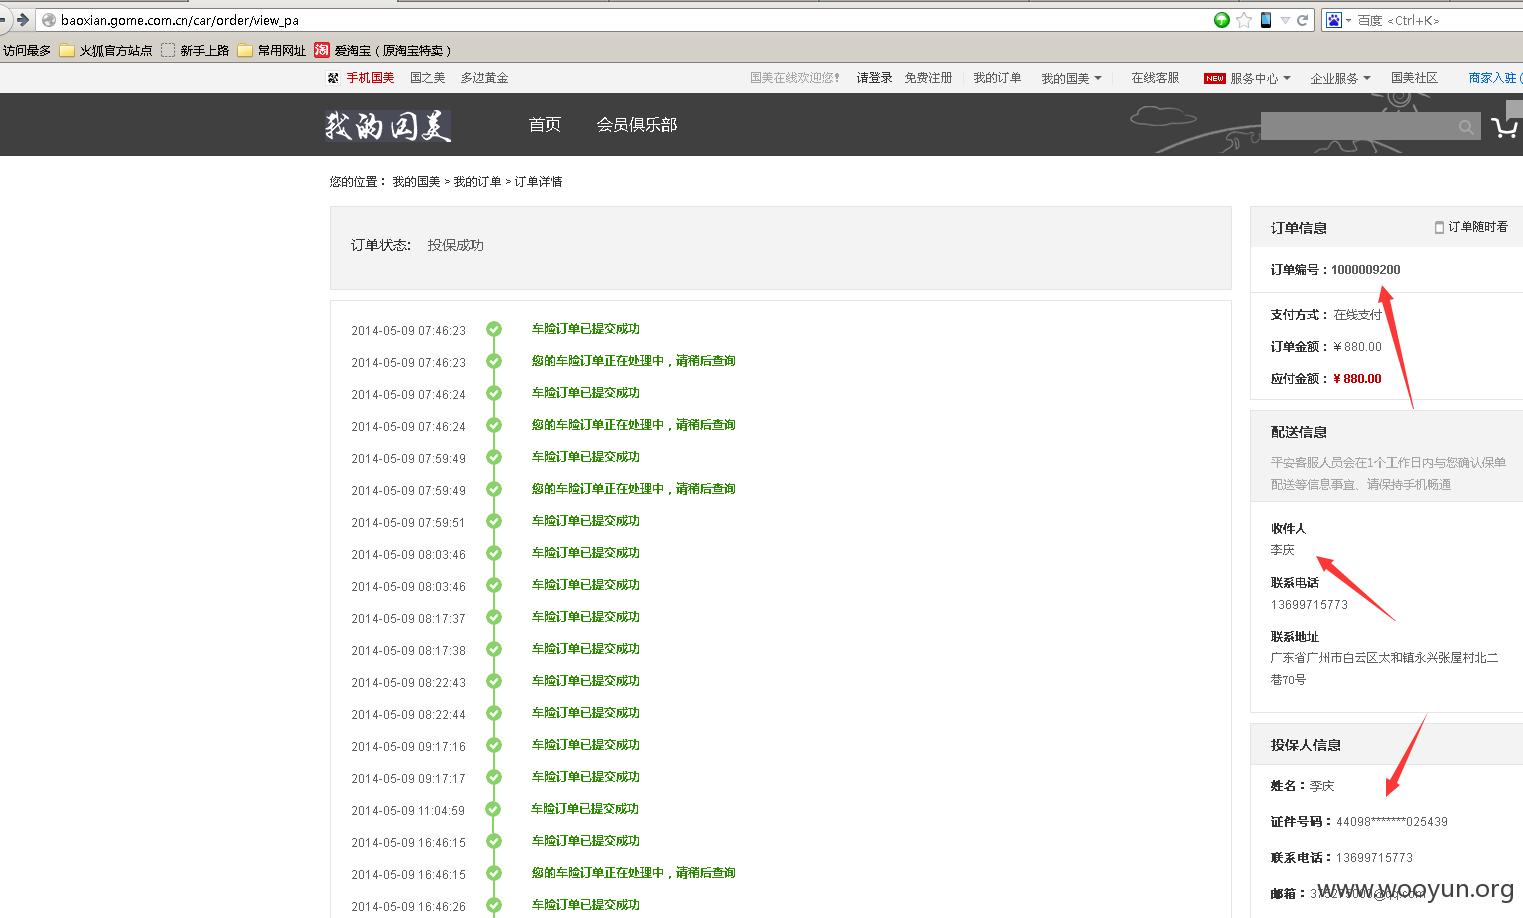Go to the 首页 tab
Screen dimensions: 1523x918
point(545,125)
